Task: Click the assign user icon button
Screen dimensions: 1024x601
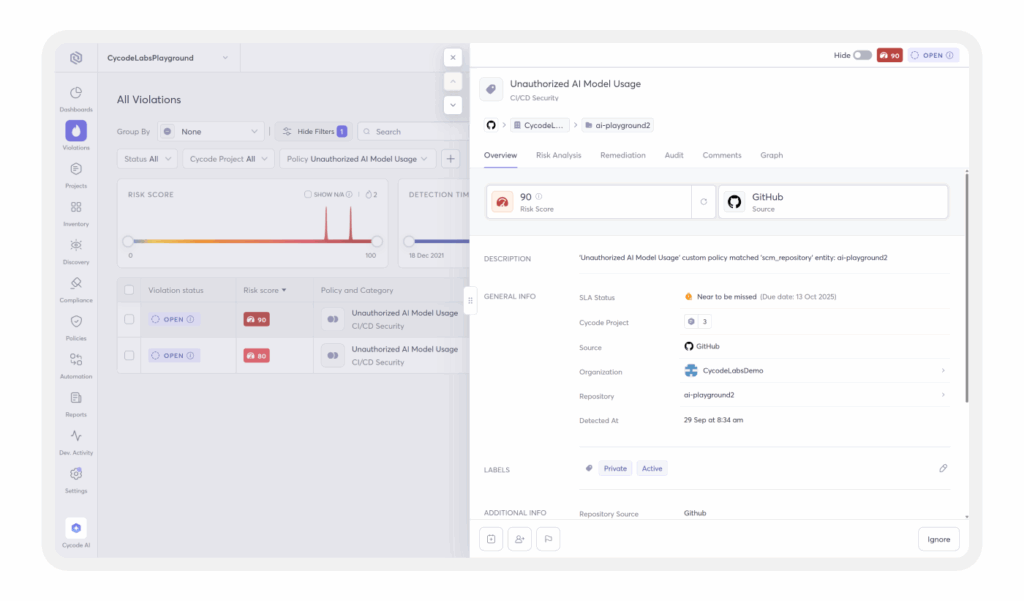Action: coord(519,539)
